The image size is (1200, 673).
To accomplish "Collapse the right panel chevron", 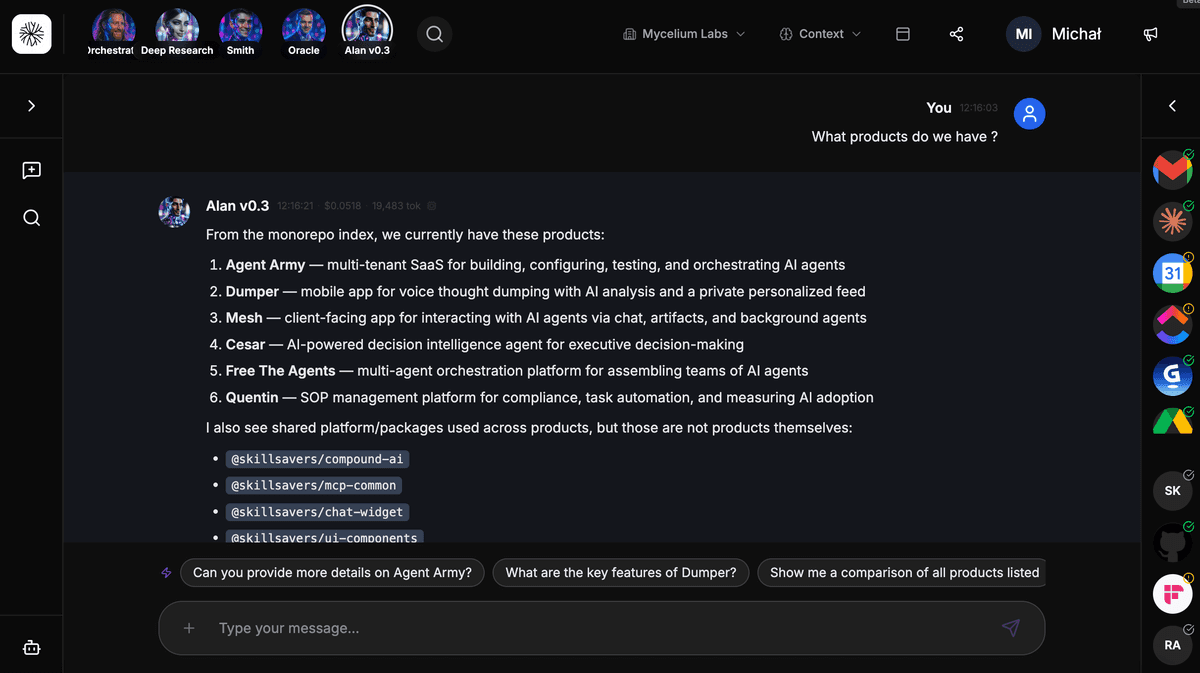I will coord(1172,105).
